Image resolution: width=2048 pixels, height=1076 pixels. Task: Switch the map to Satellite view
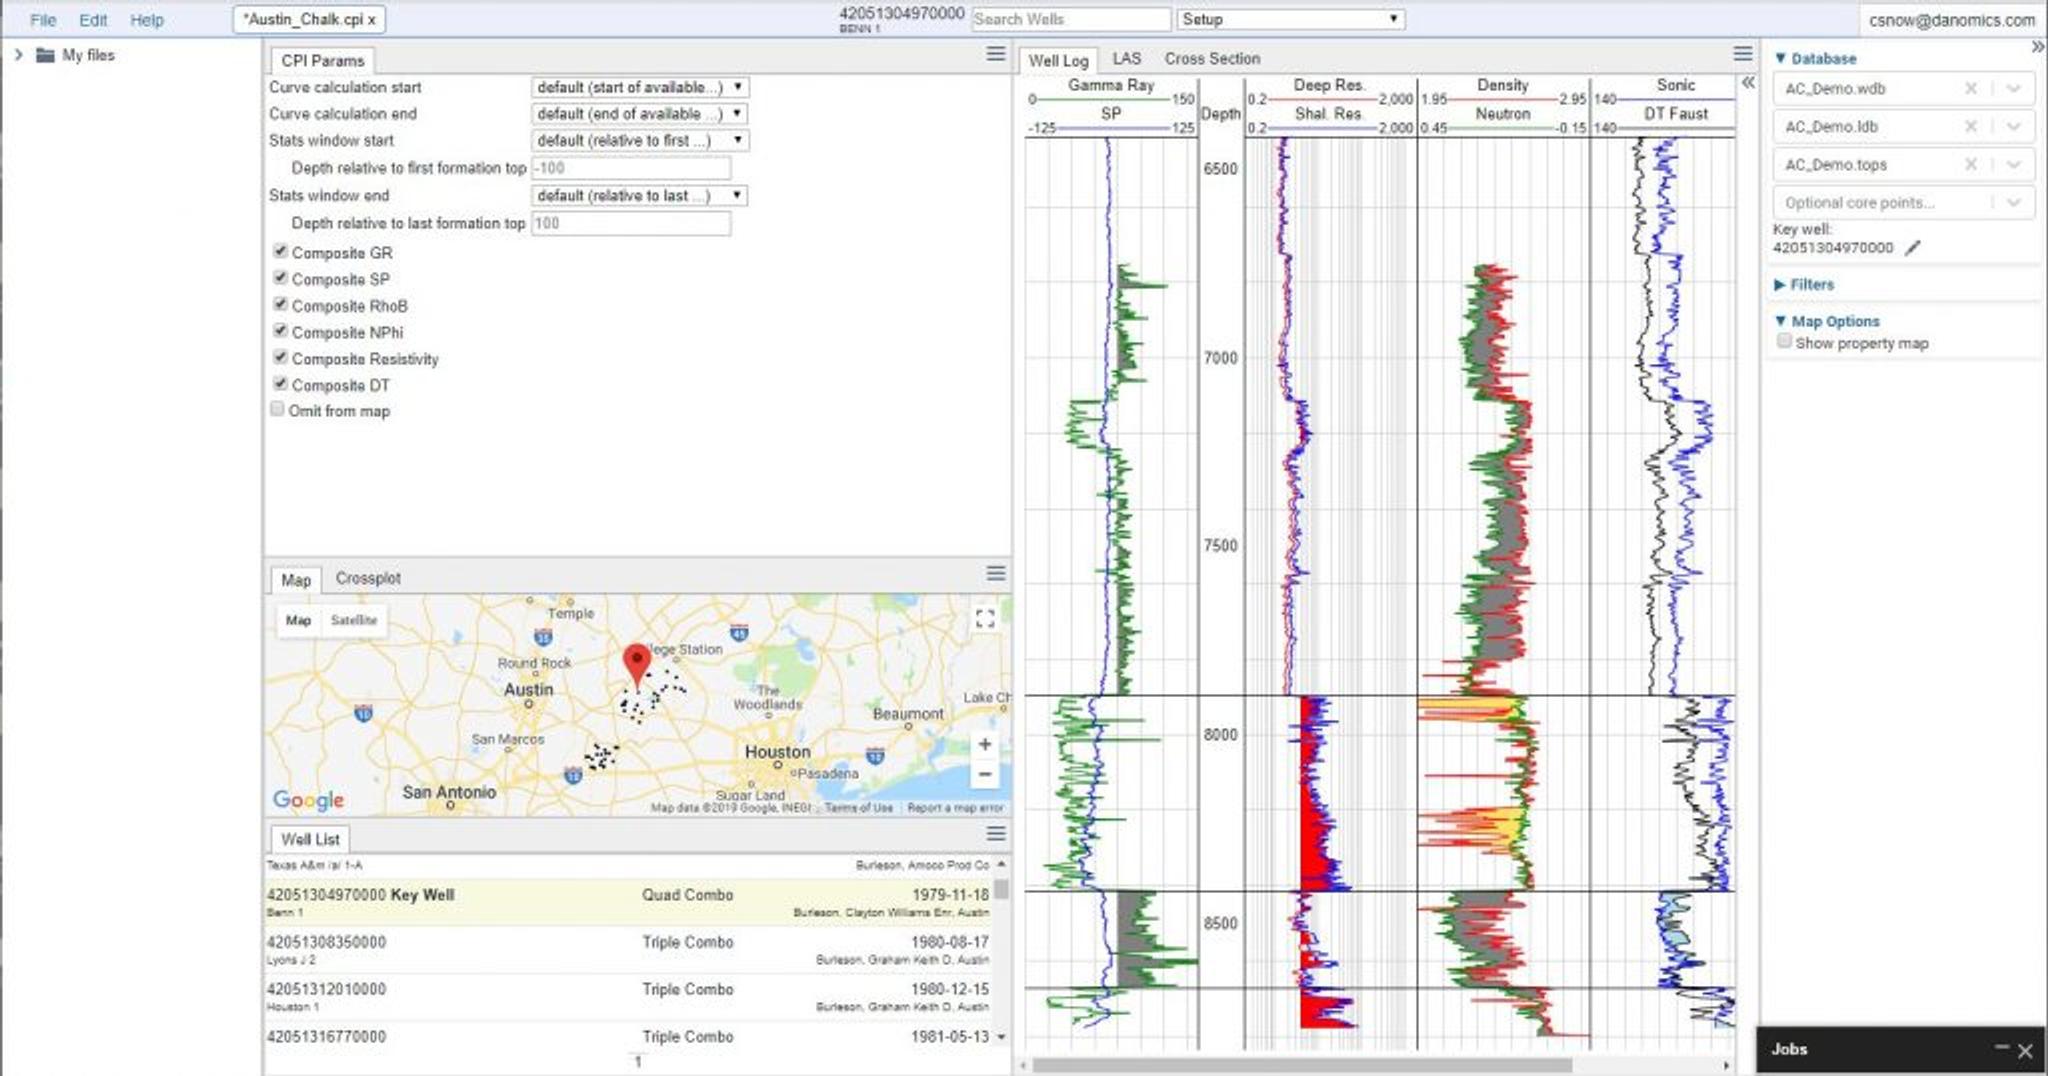(x=354, y=620)
